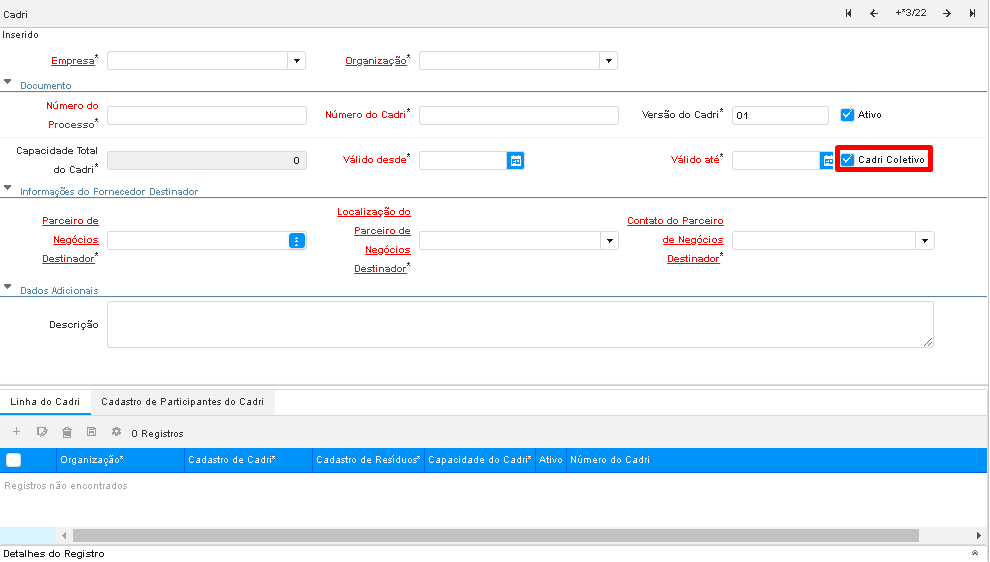The image size is (990, 562).
Task: Switch to Cadastro de Participantes do Cadri tab
Action: (182, 401)
